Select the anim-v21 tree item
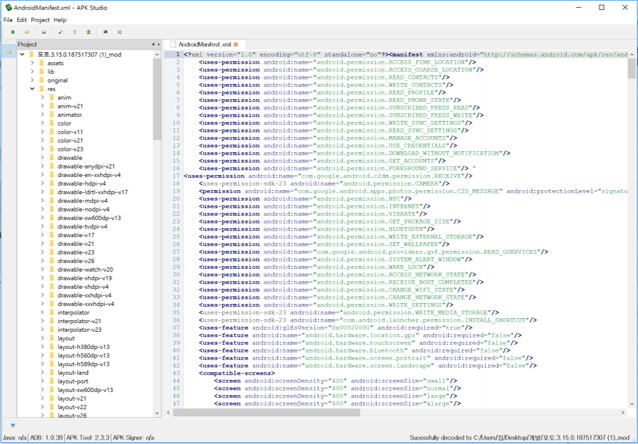The image size is (638, 444). (x=70, y=106)
